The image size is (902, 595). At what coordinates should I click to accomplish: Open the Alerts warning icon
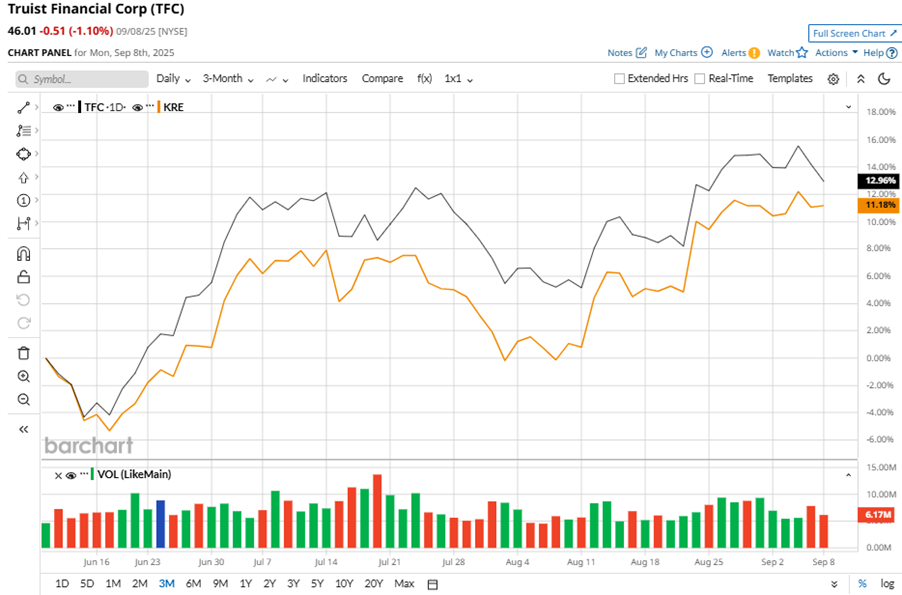click(x=754, y=53)
